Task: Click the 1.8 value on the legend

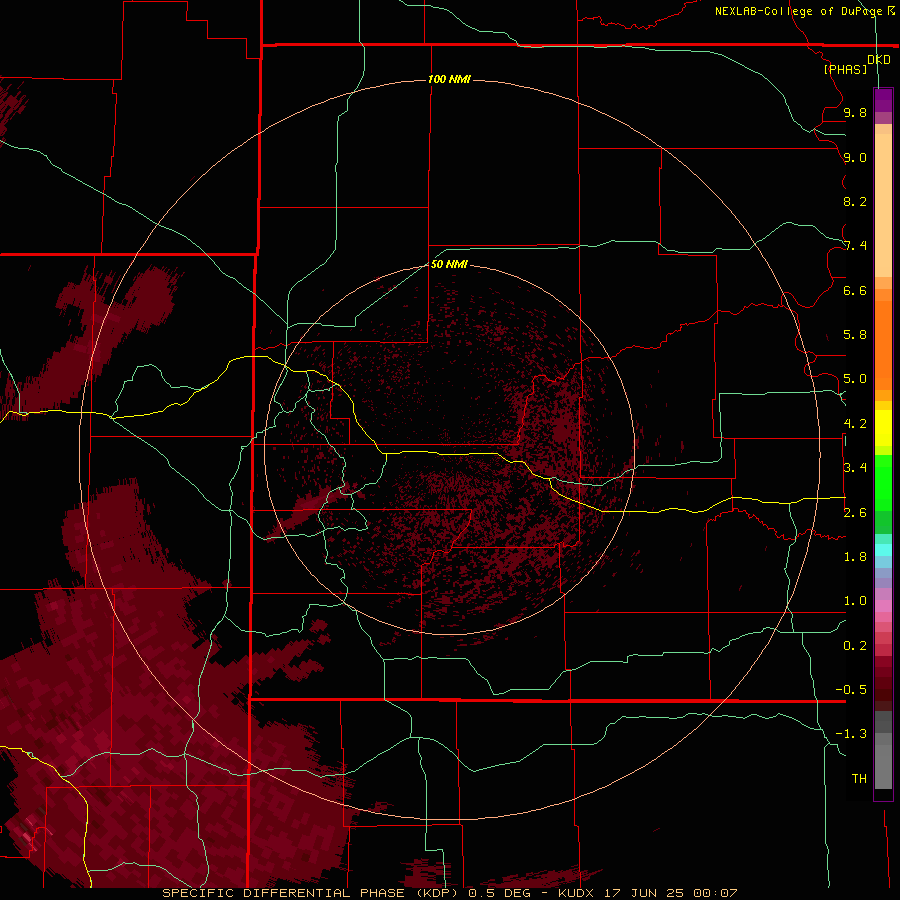Action: point(855,557)
